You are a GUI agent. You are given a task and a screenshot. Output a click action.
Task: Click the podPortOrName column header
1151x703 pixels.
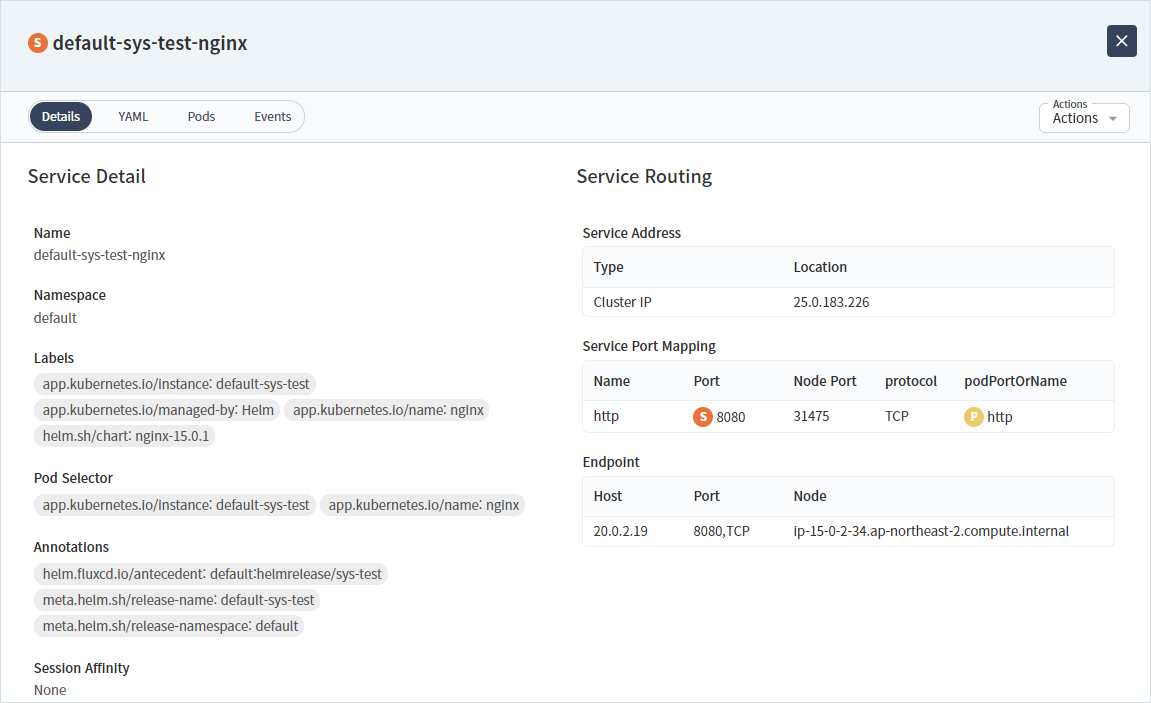1015,381
